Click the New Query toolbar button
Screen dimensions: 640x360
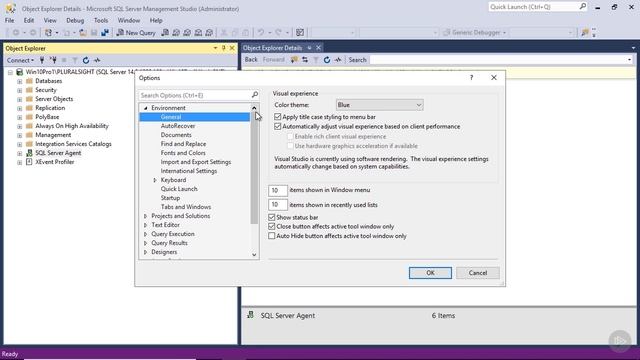(136, 33)
